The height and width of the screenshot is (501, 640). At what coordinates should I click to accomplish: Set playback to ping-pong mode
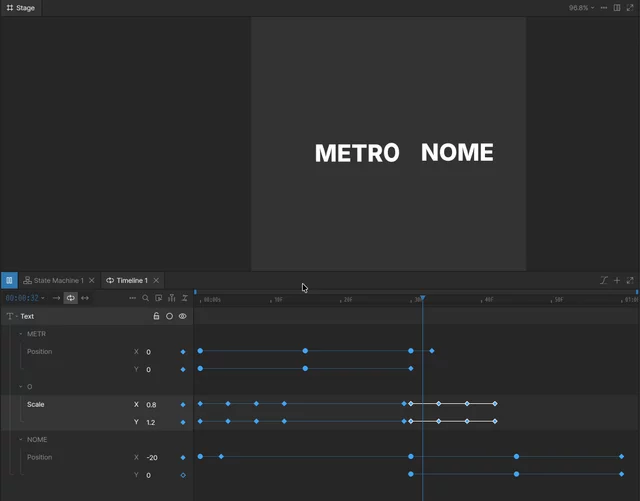tap(85, 298)
